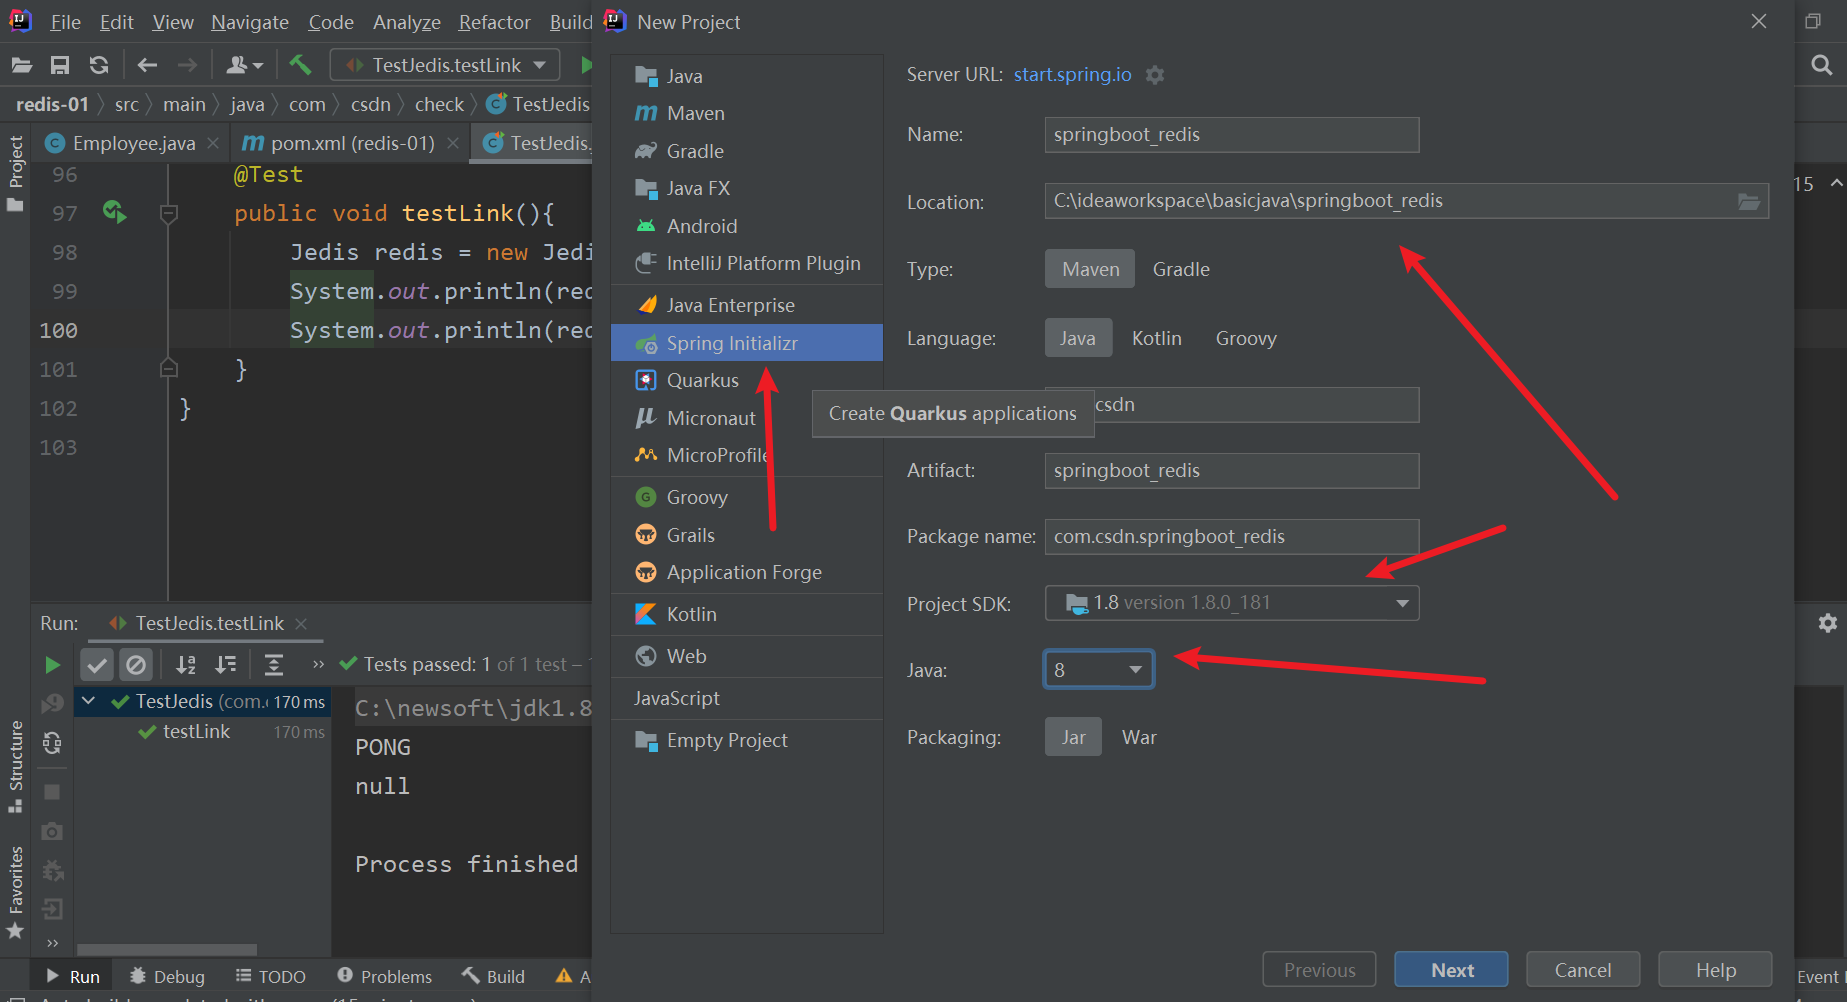
Task: Click the Name input field
Action: coord(1232,135)
